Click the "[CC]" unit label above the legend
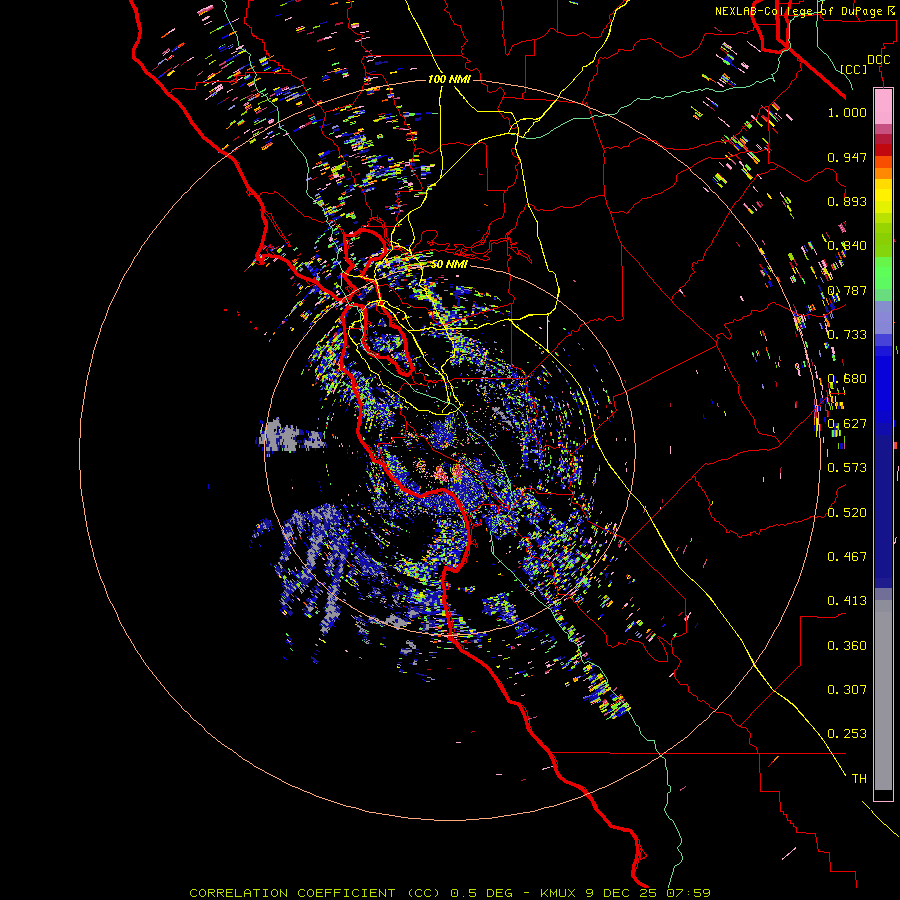 pyautogui.click(x=853, y=69)
